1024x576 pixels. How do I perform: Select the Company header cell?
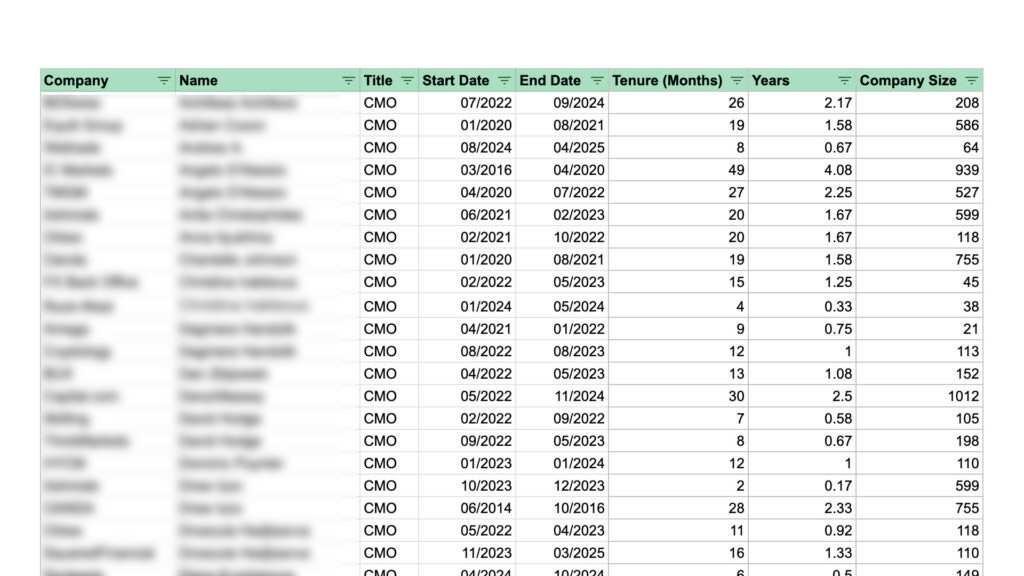coord(108,80)
